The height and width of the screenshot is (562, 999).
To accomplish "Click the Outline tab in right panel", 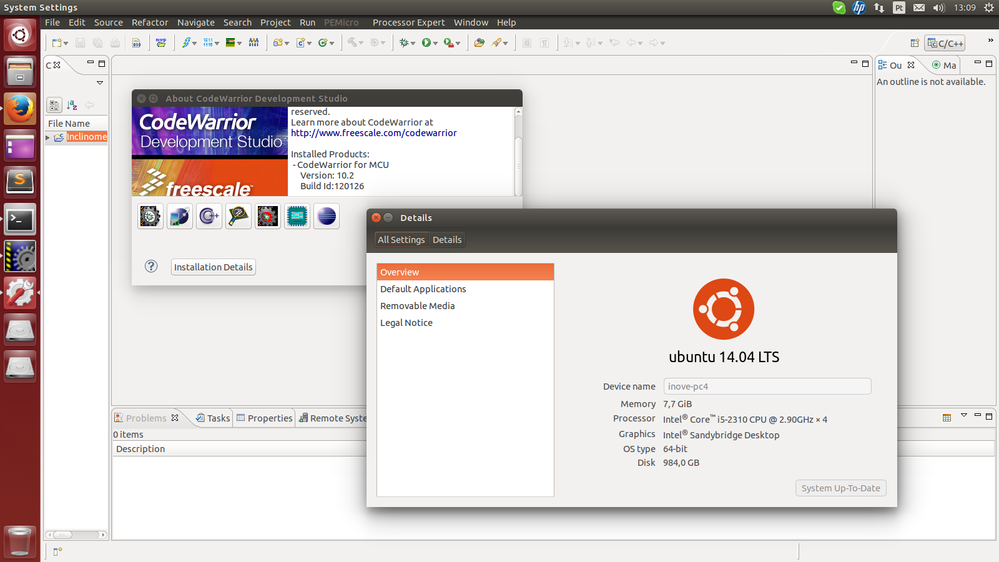I will coord(895,65).
